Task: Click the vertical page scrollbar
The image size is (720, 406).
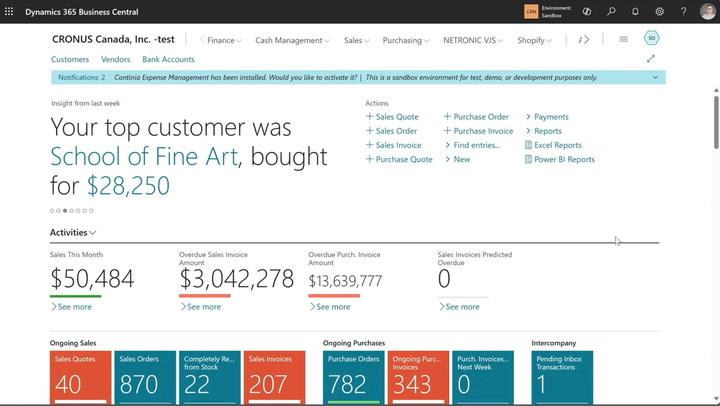Action: tap(716, 122)
